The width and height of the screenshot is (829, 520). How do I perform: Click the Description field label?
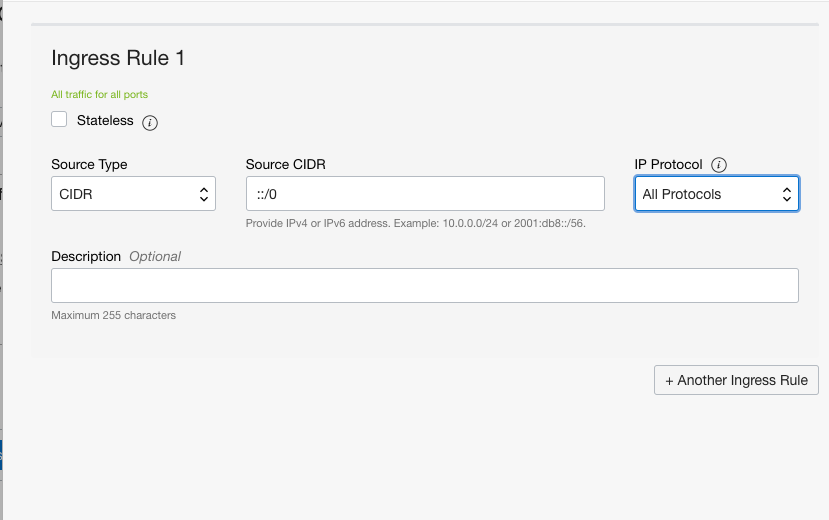(86, 256)
